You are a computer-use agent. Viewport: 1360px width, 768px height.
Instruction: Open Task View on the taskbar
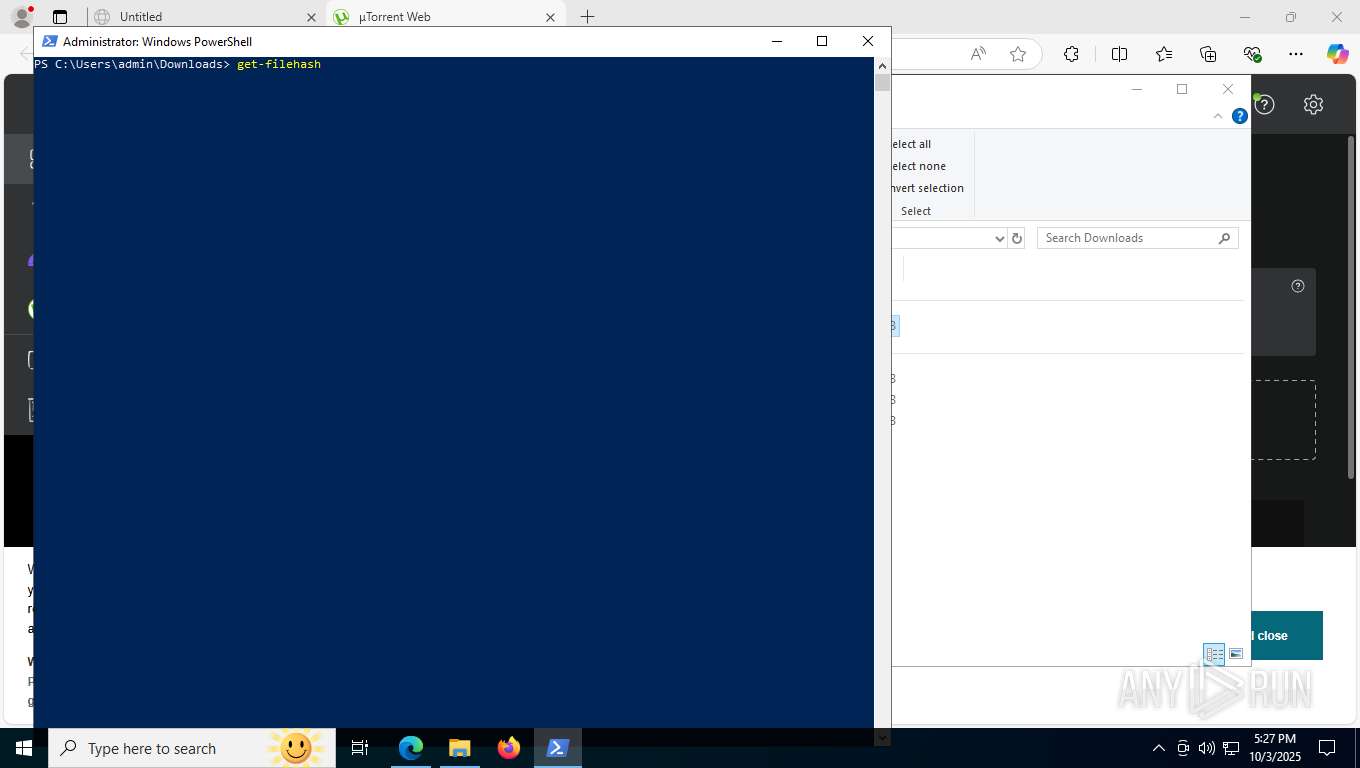(x=360, y=748)
